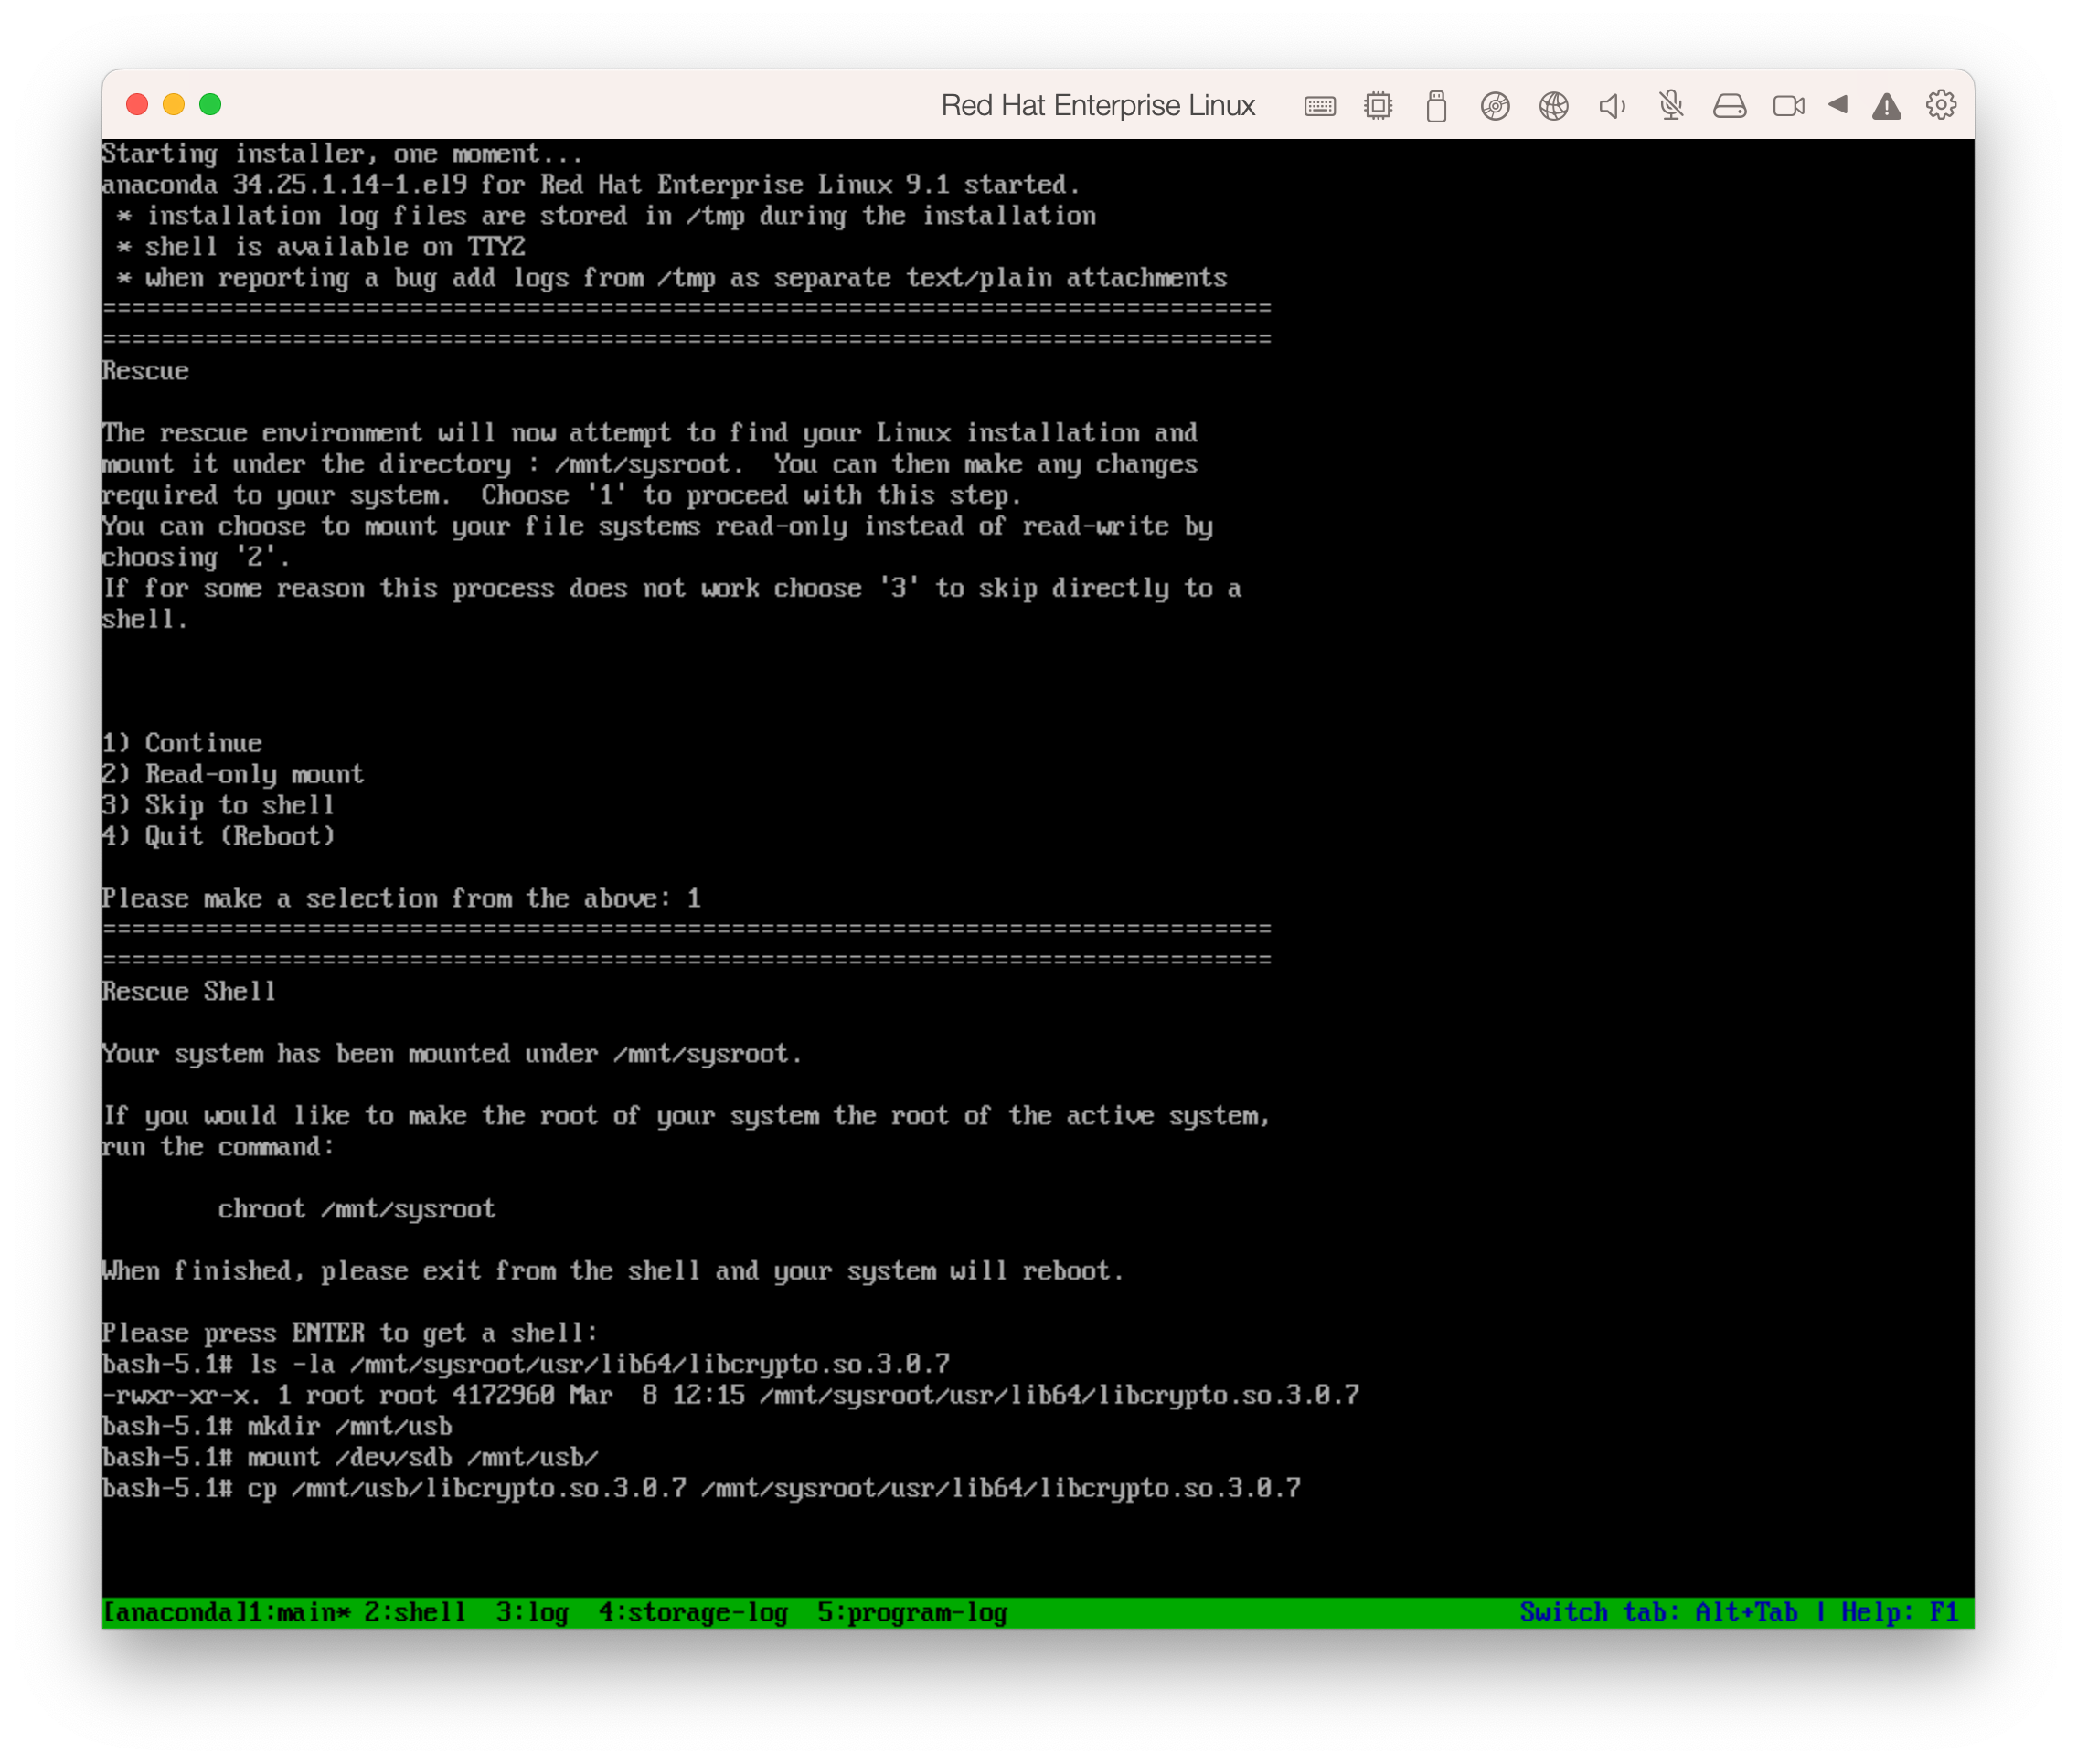This screenshot has height=1764, width=2077.
Task: Click the speaker sound icon
Action: [x=1611, y=106]
